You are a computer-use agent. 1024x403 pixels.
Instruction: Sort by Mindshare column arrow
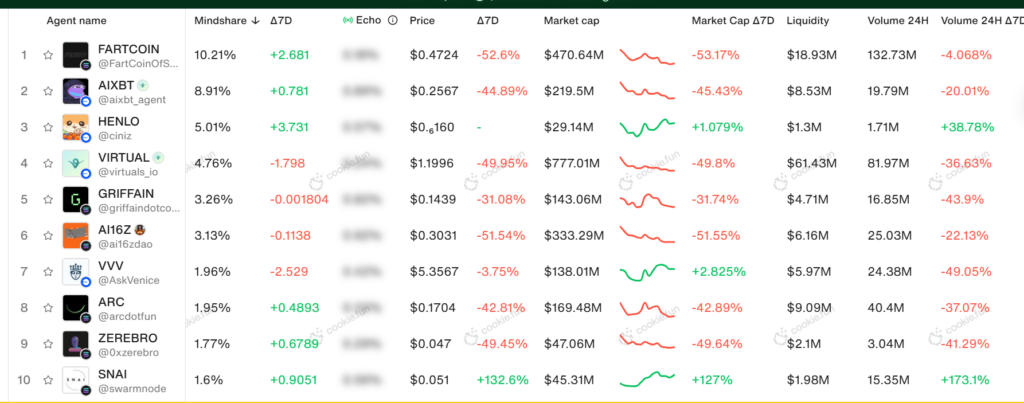click(x=257, y=20)
